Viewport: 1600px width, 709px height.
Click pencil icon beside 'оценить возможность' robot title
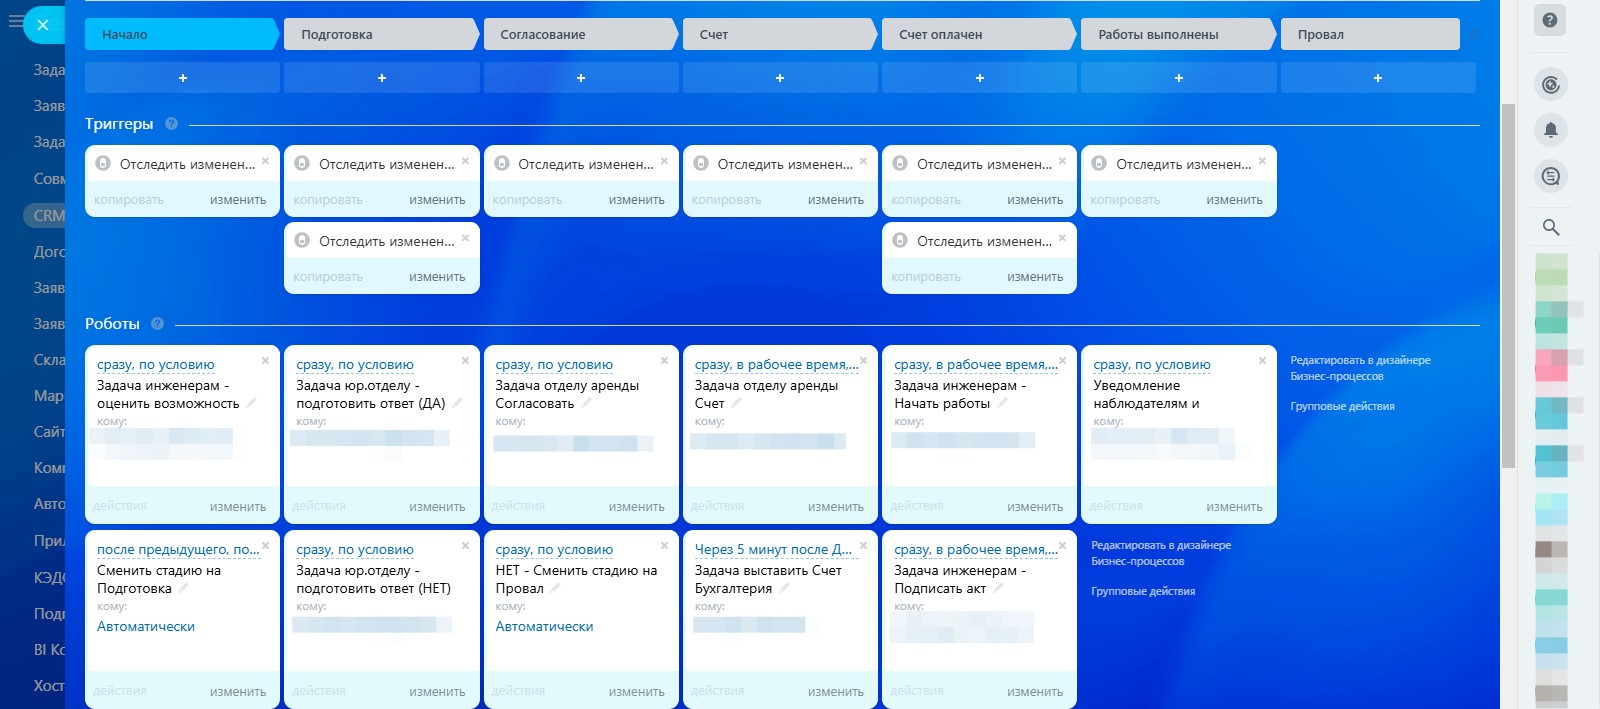pyautogui.click(x=251, y=403)
